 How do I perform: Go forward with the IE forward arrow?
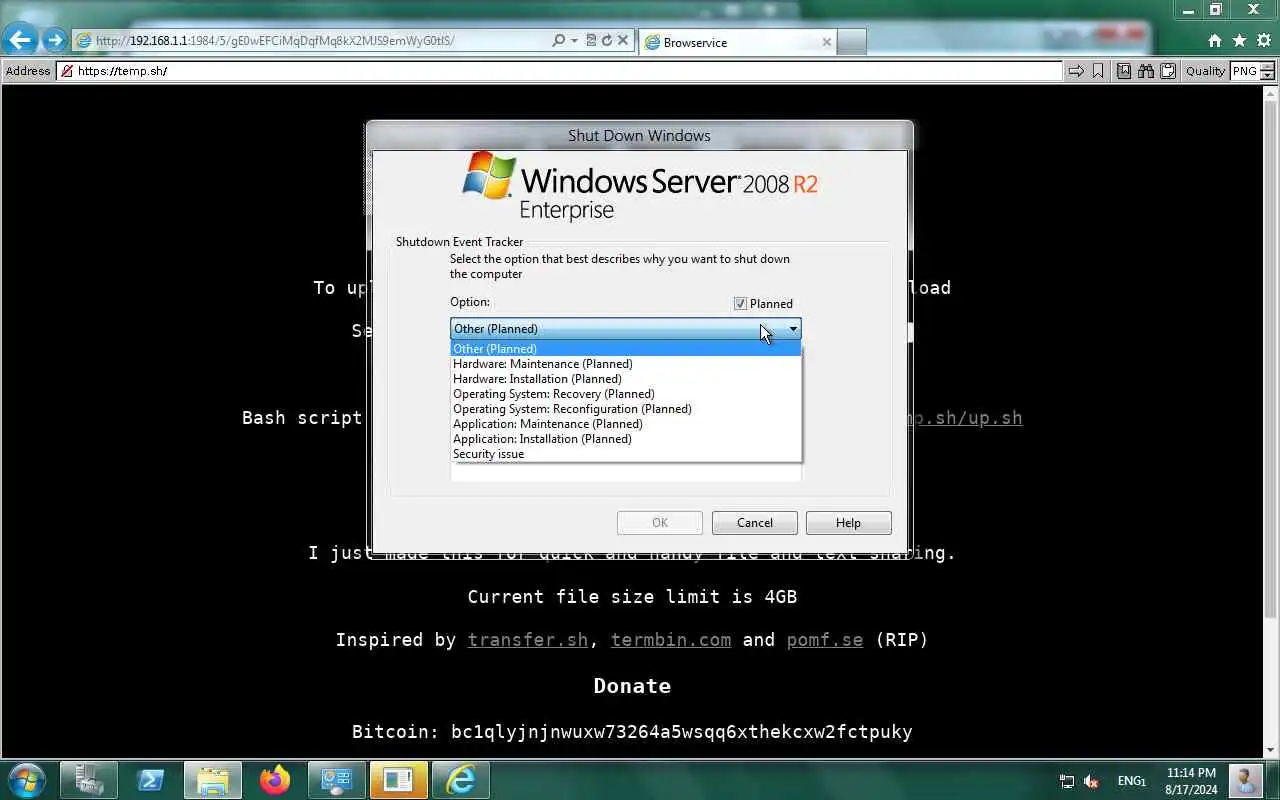coord(54,41)
